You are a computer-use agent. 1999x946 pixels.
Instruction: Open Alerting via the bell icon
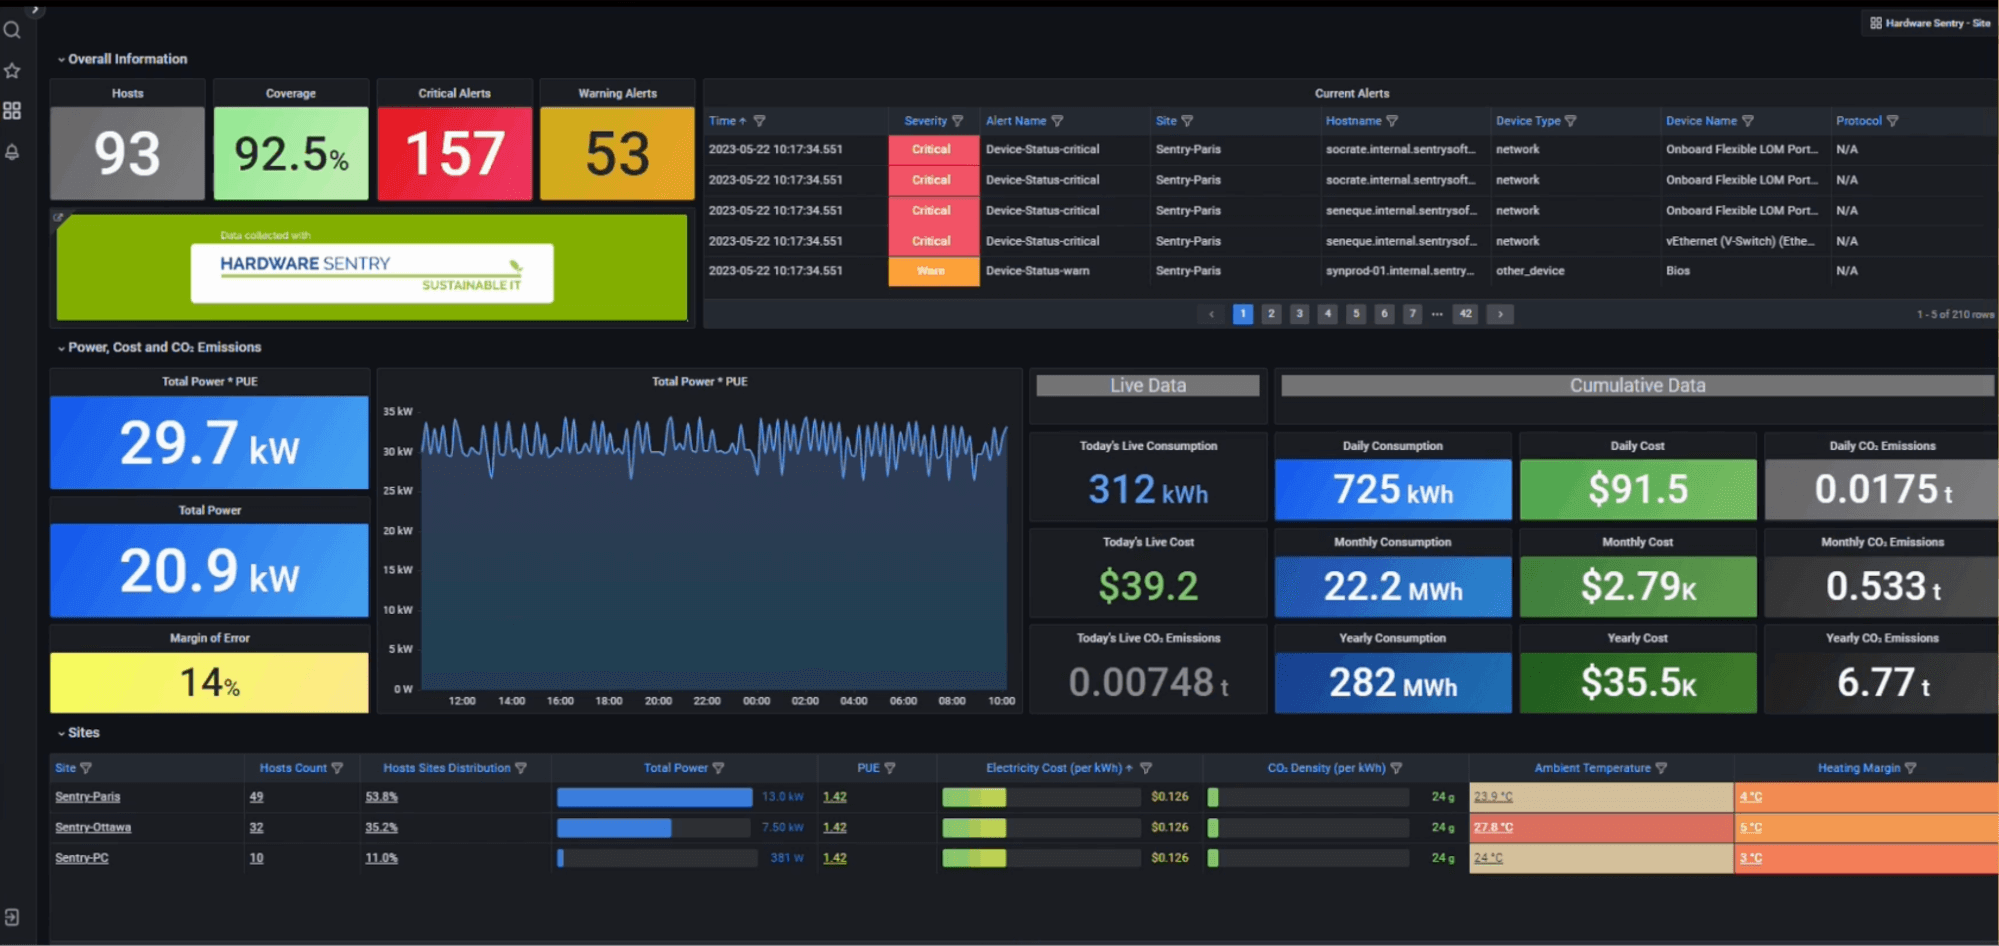point(13,151)
